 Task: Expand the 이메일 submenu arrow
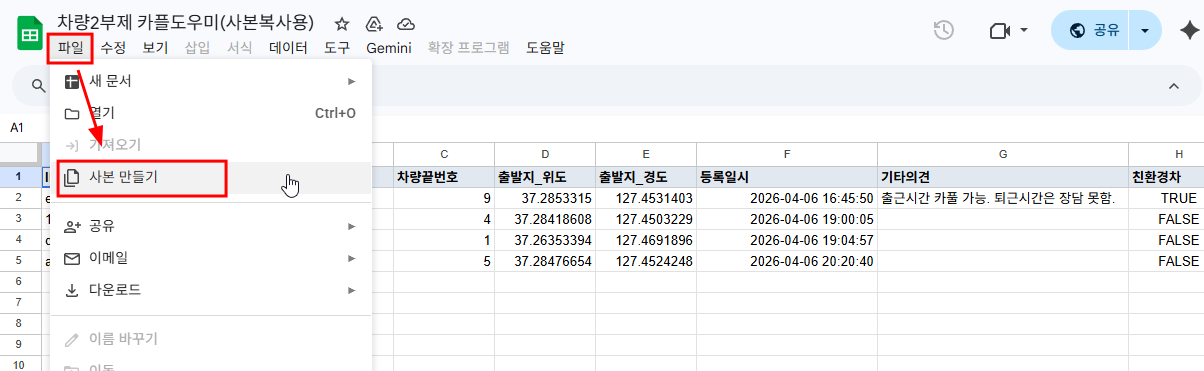click(352, 258)
